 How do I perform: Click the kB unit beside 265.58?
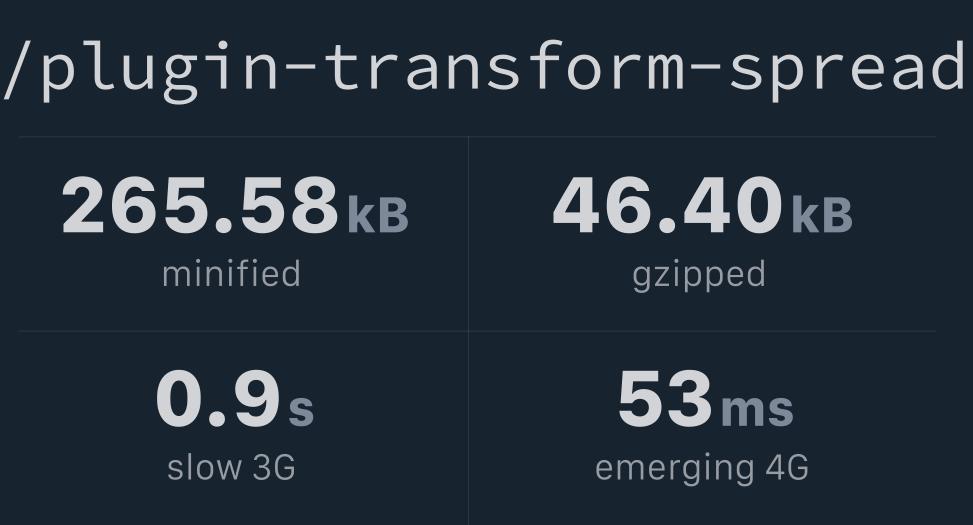(x=378, y=215)
